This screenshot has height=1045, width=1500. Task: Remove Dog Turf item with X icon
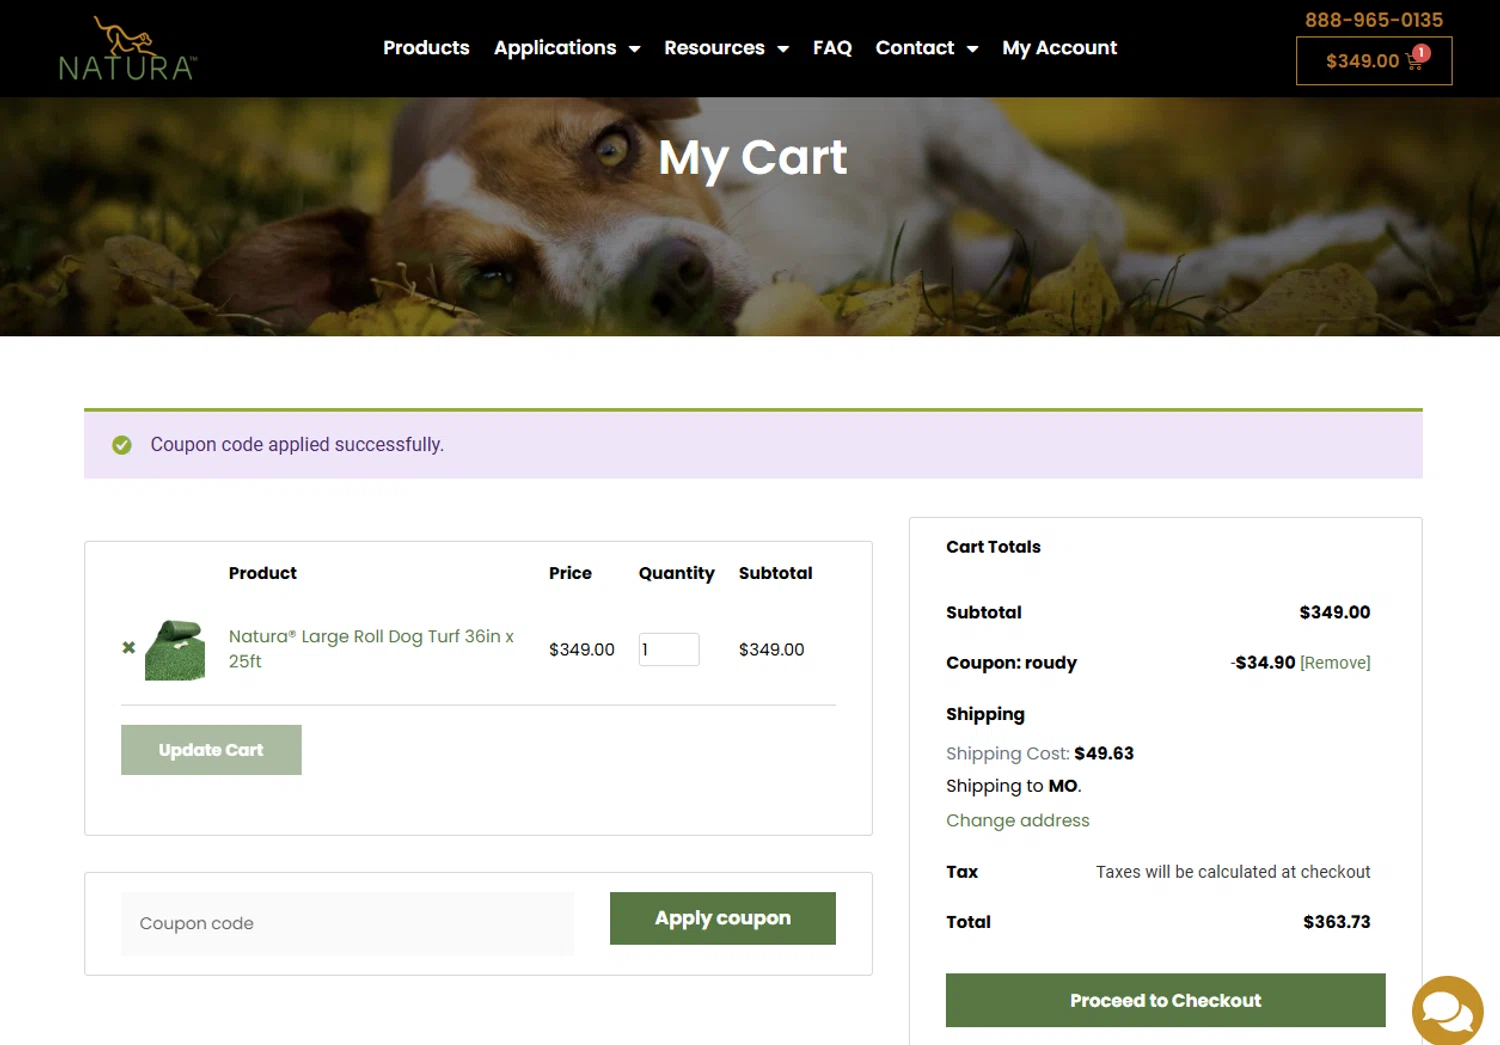[x=129, y=648]
